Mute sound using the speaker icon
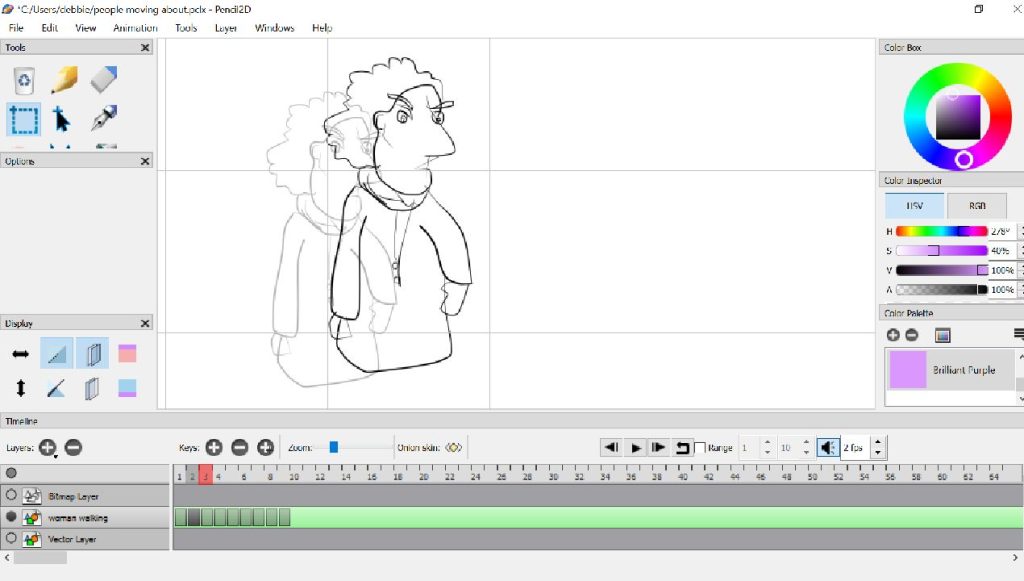This screenshot has width=1024, height=581. [x=827, y=447]
